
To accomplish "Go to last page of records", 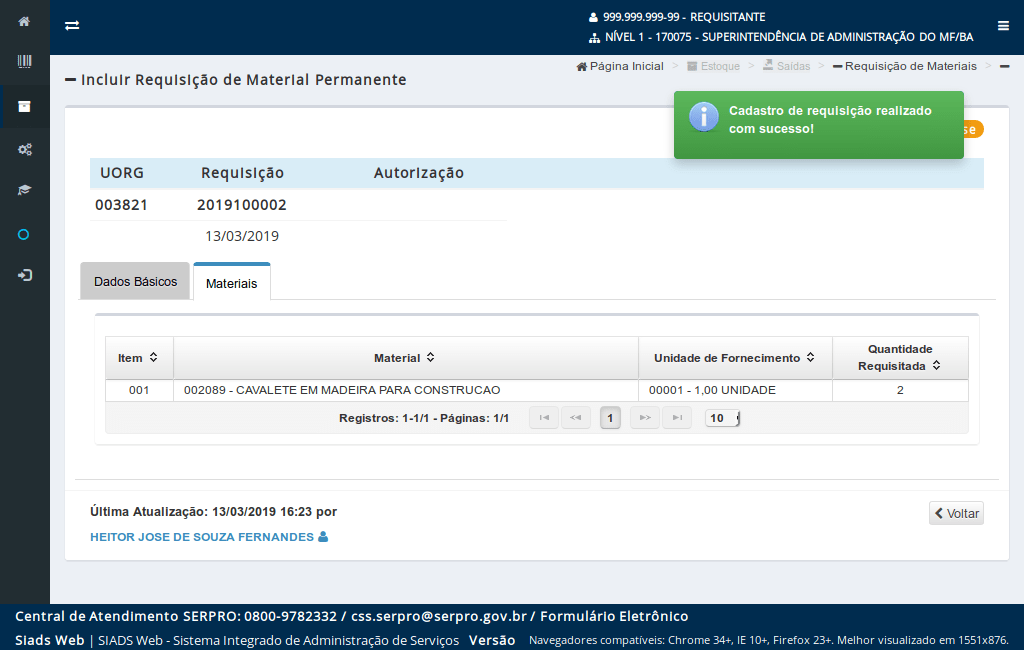I will click(x=677, y=417).
